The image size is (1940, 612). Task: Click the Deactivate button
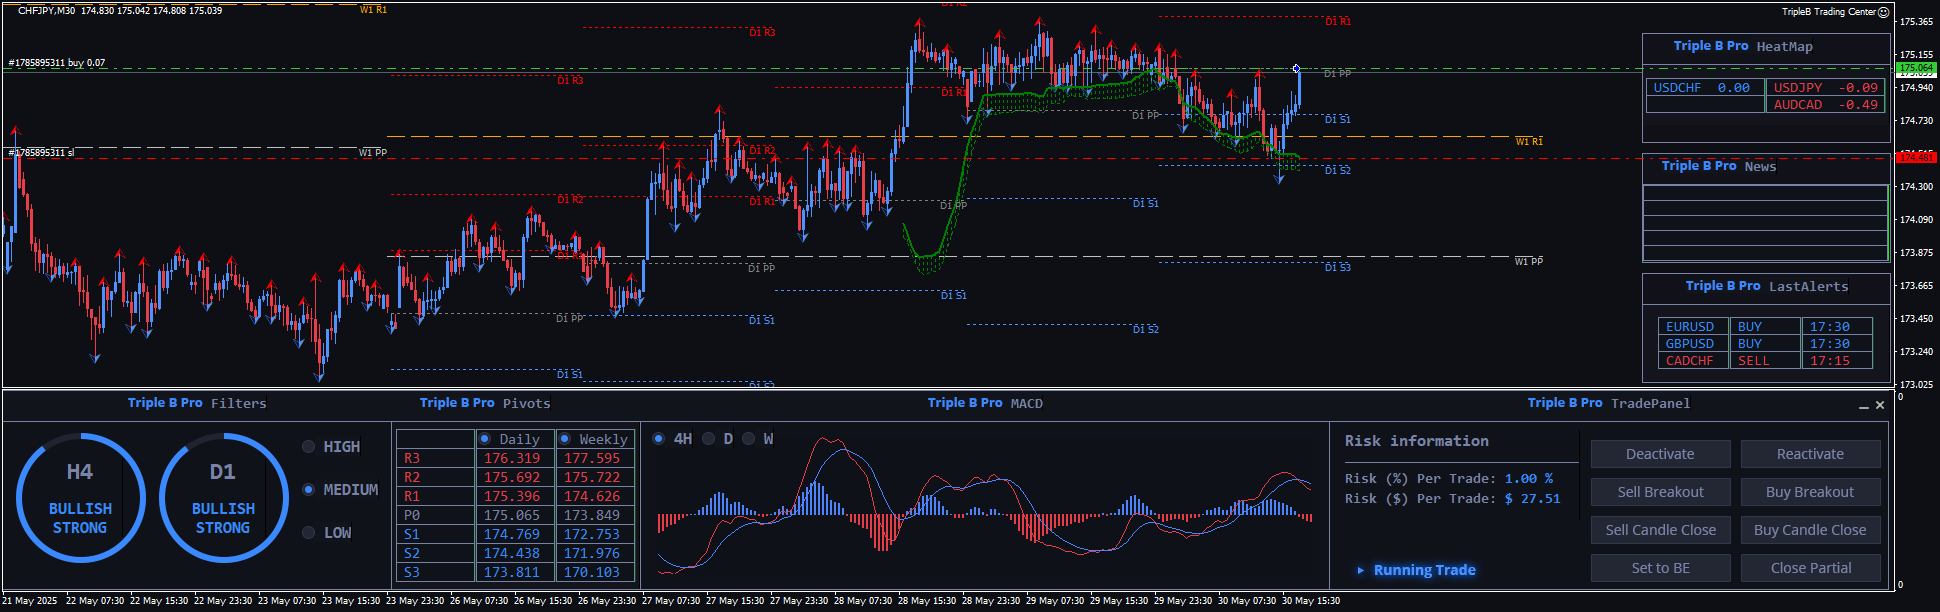pyautogui.click(x=1660, y=454)
